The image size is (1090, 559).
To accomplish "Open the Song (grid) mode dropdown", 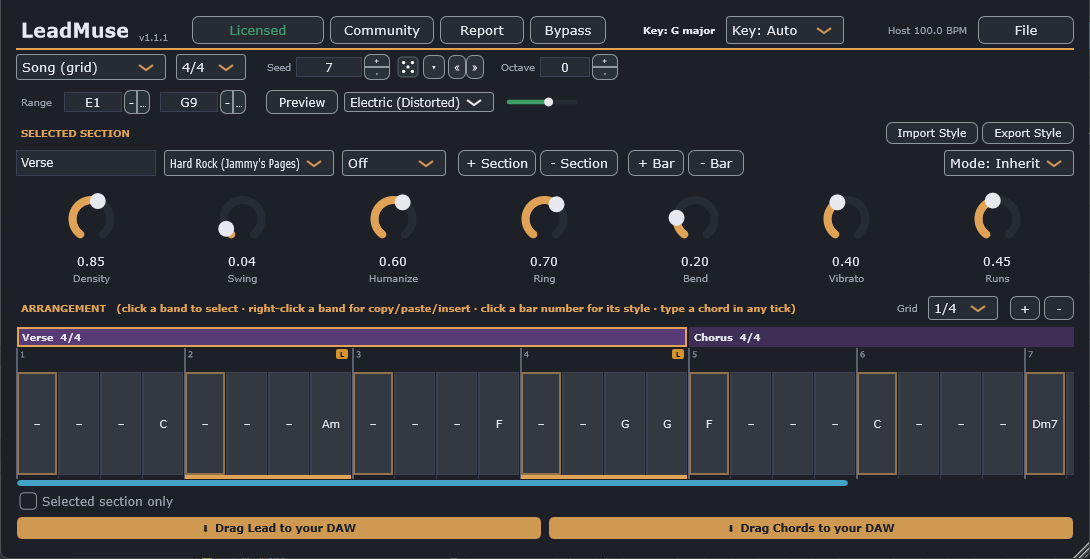I will click(91, 67).
